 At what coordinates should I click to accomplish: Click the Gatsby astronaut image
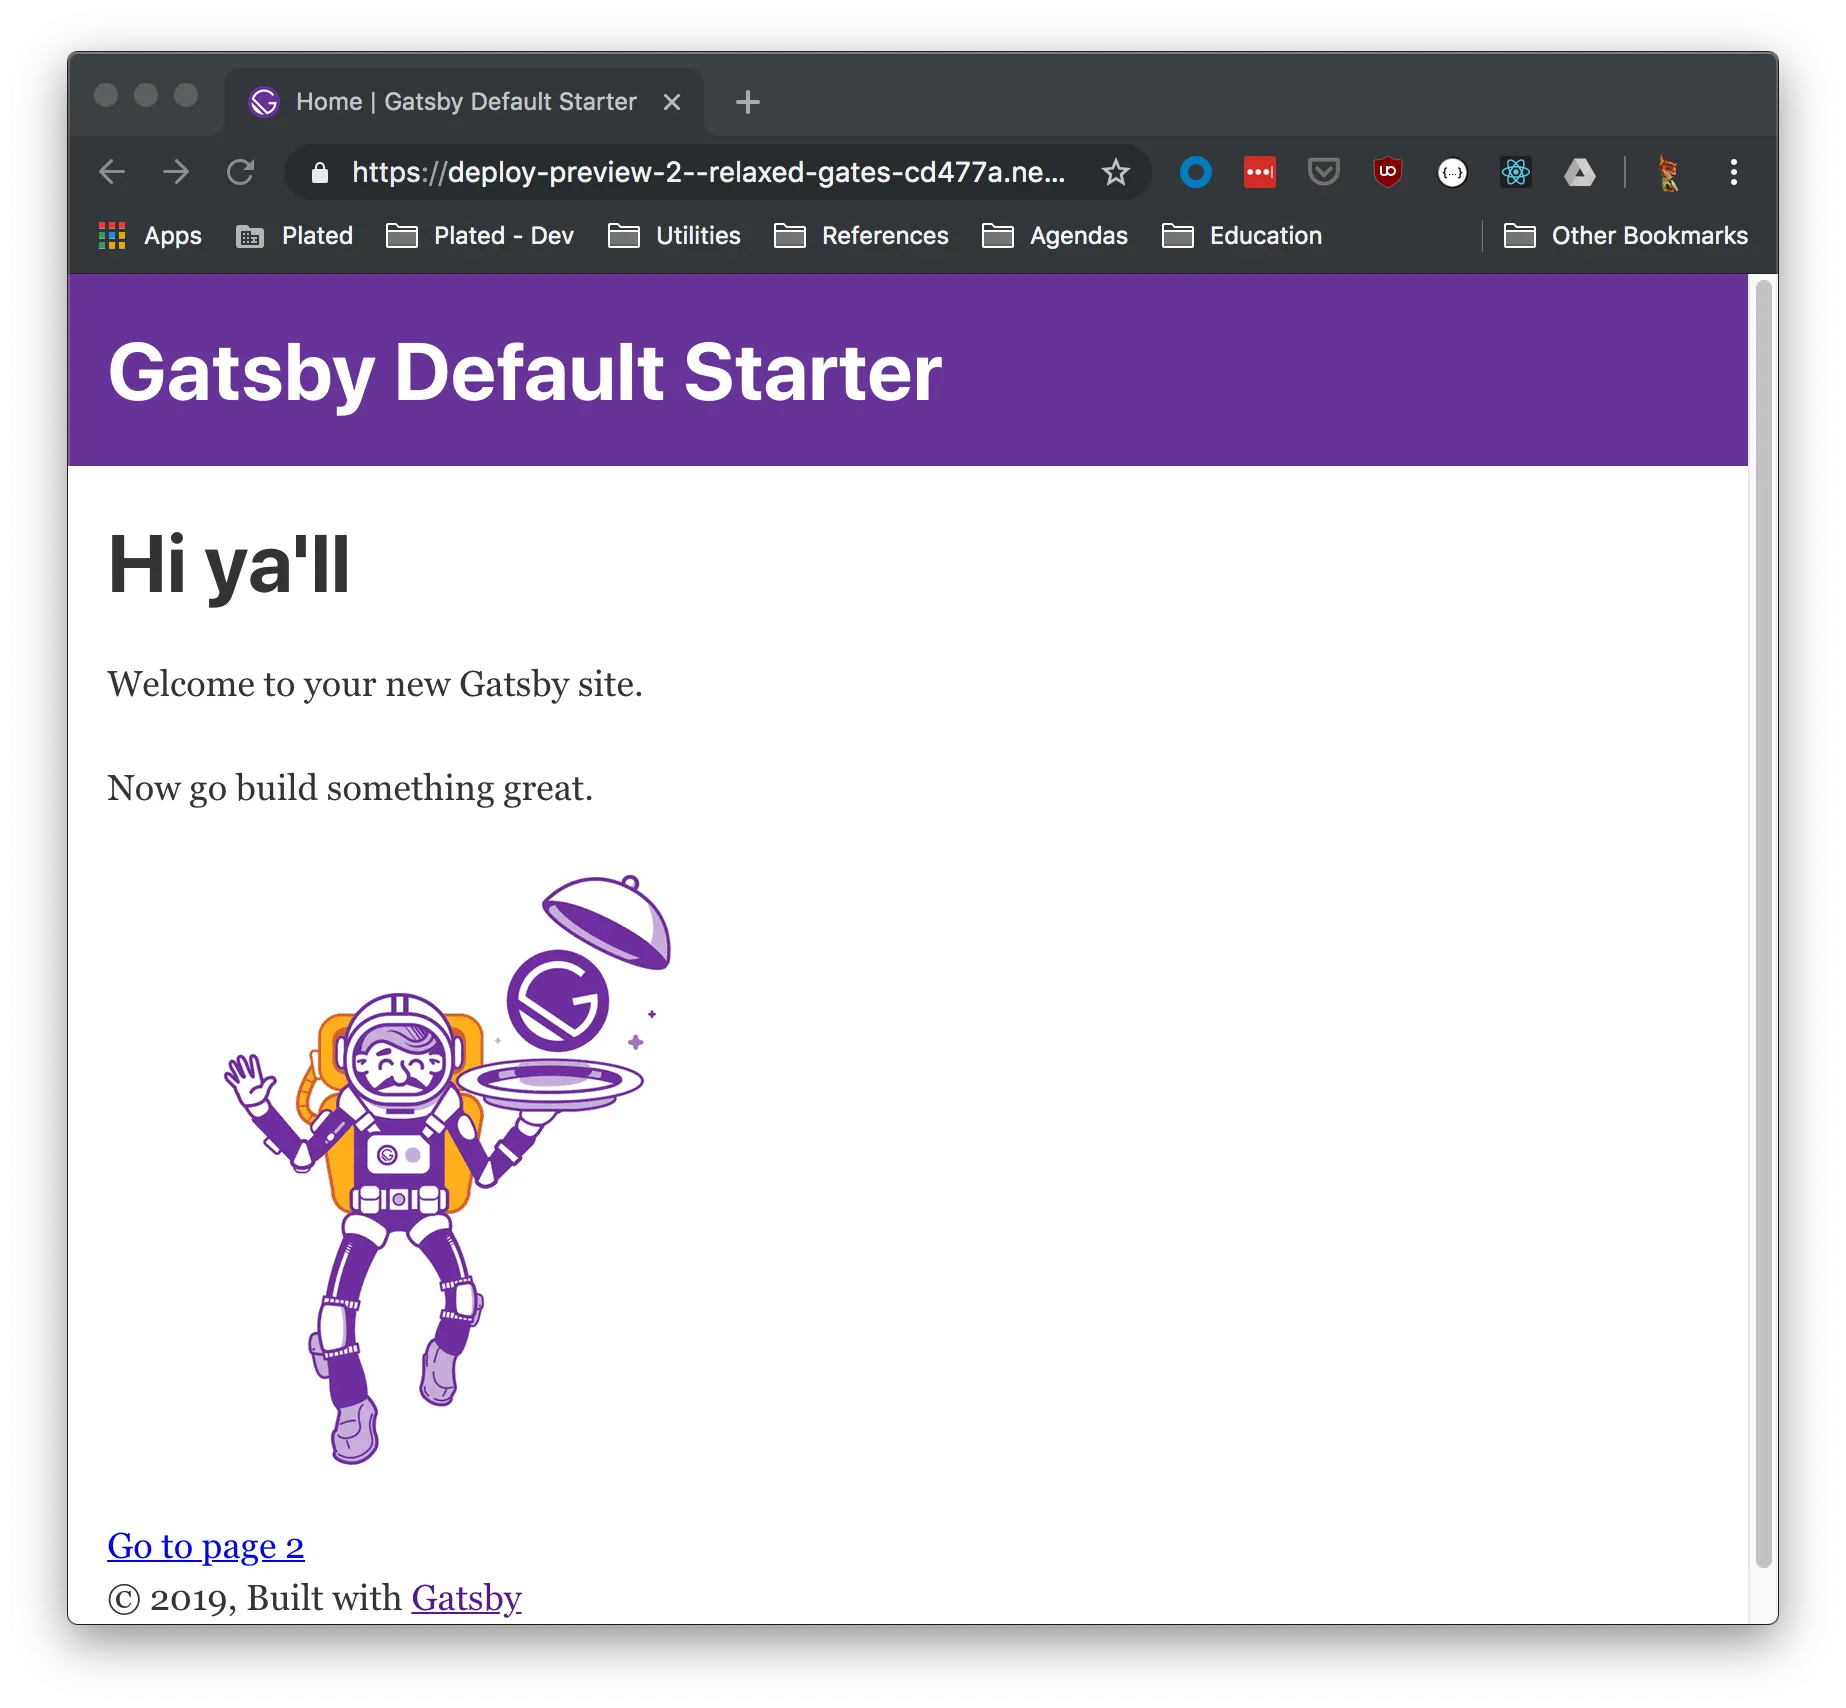(x=447, y=1170)
